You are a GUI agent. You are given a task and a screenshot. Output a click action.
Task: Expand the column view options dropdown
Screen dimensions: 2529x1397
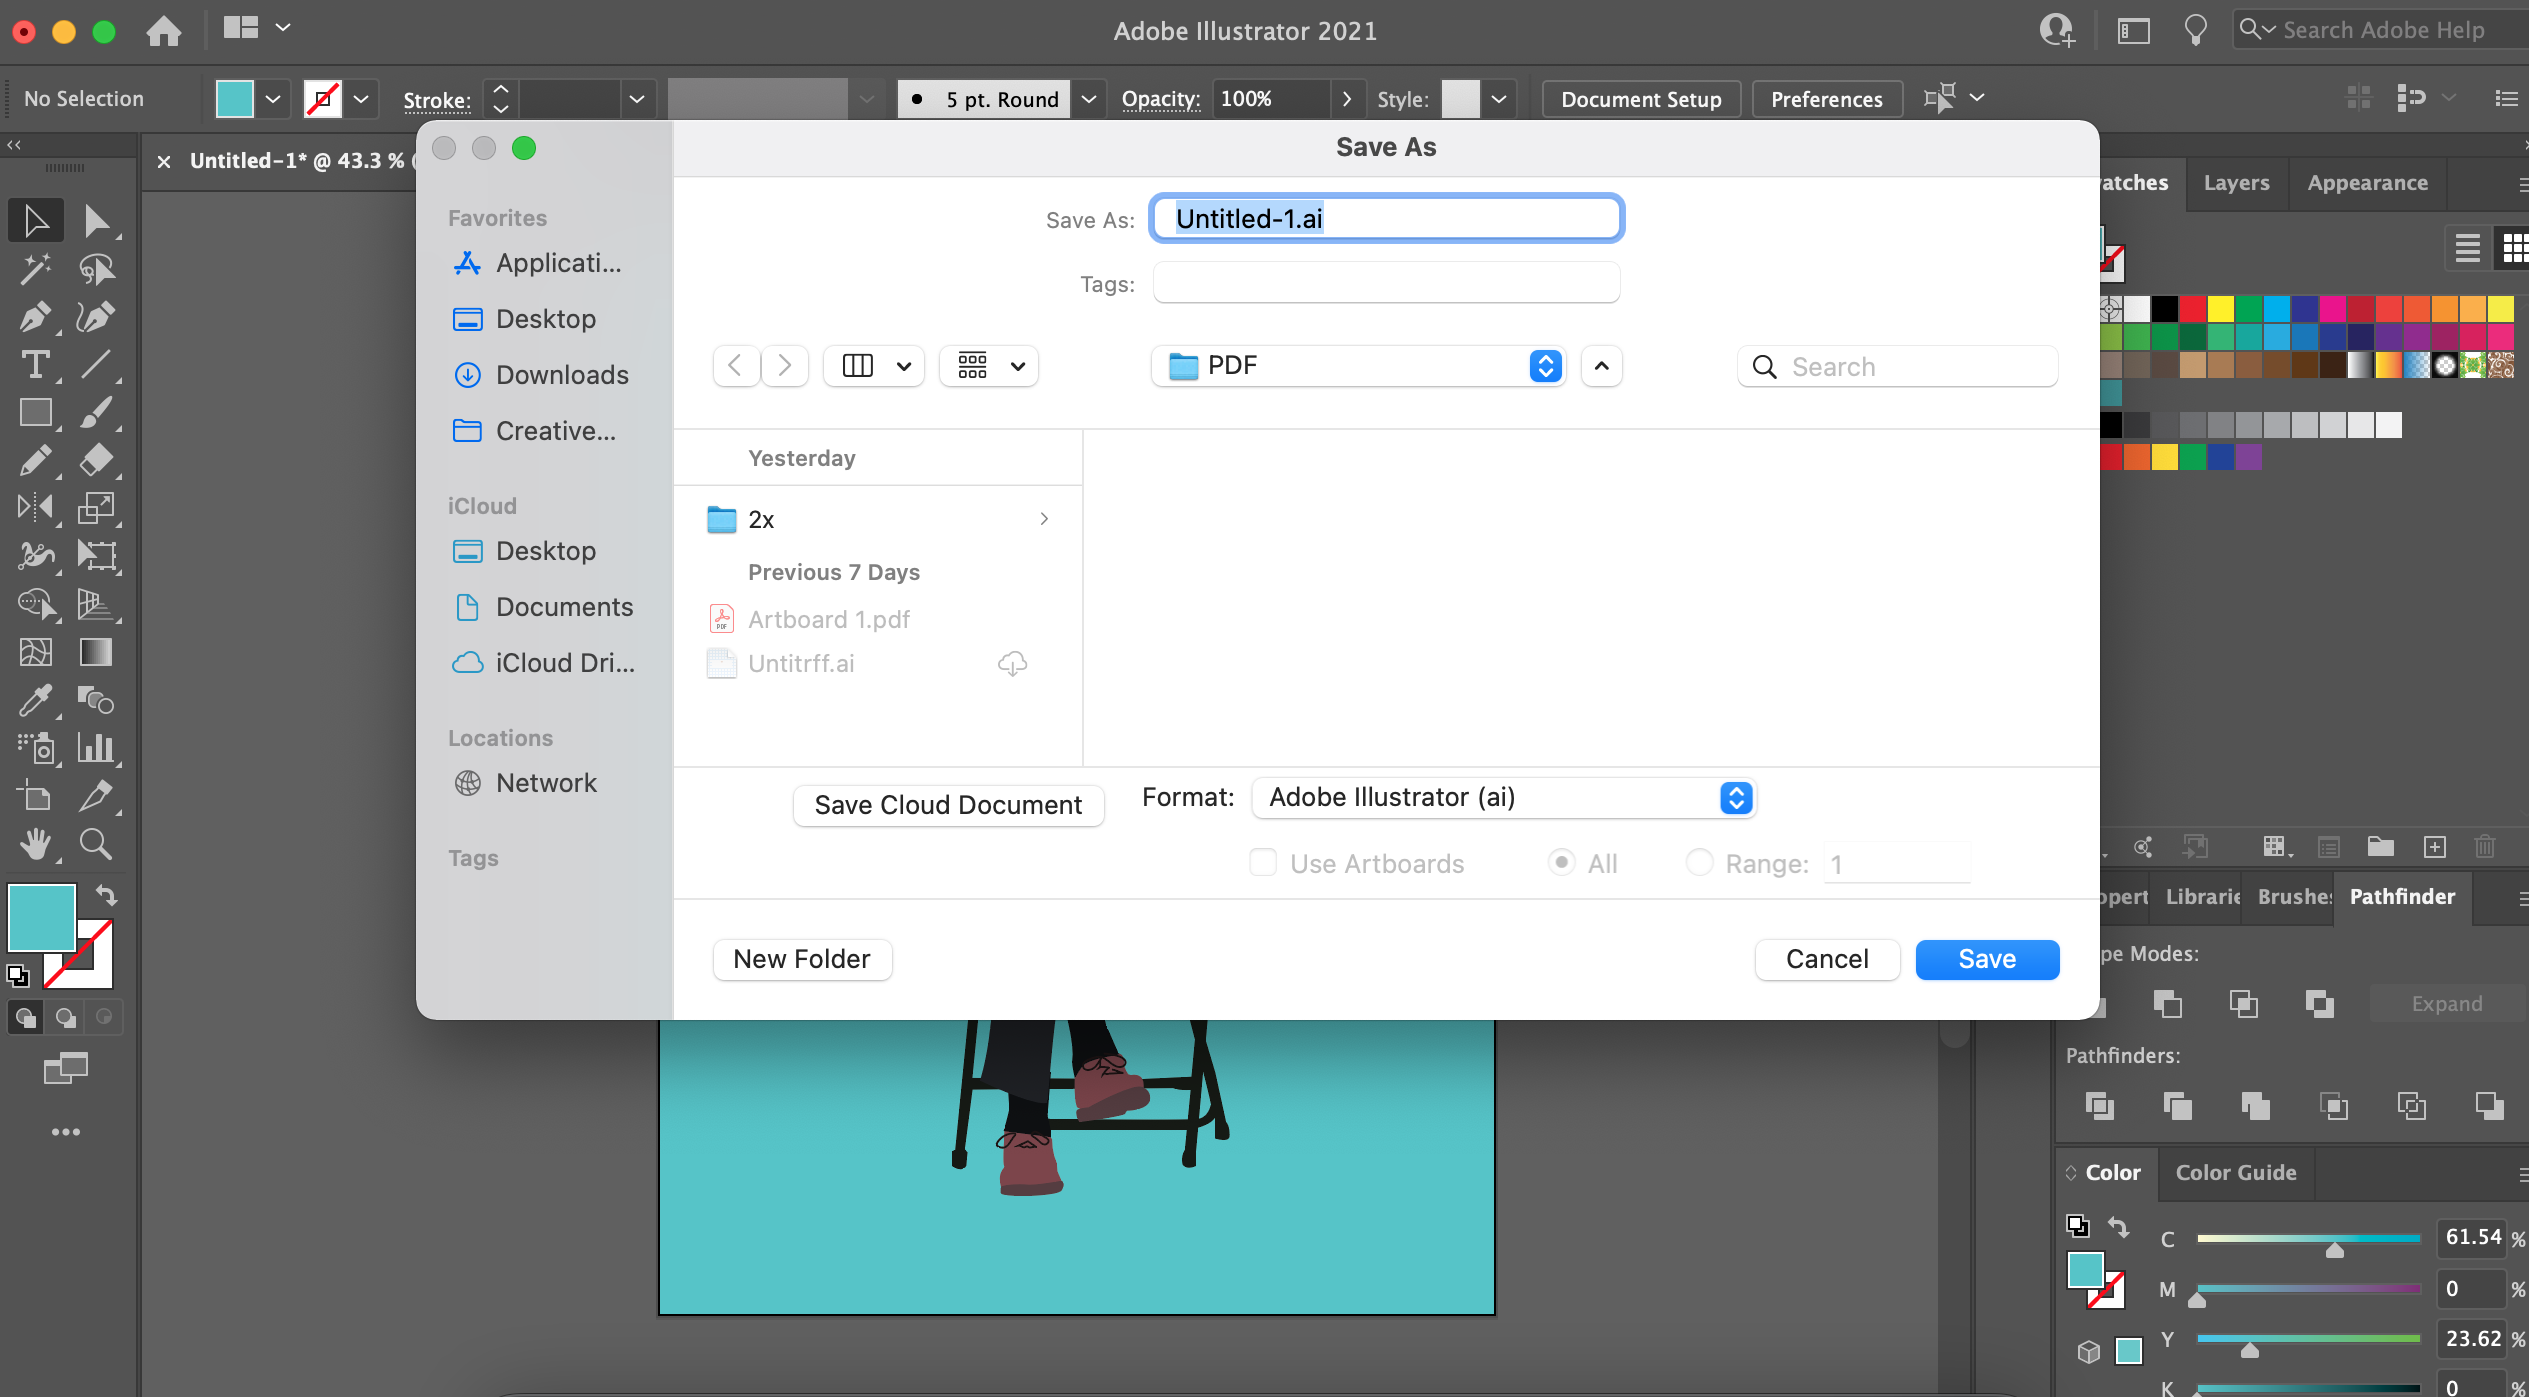tap(901, 365)
